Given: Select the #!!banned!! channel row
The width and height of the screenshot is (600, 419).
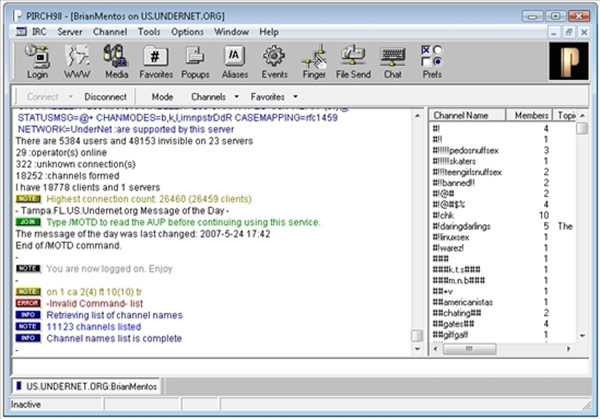Looking at the screenshot, I should click(502, 183).
